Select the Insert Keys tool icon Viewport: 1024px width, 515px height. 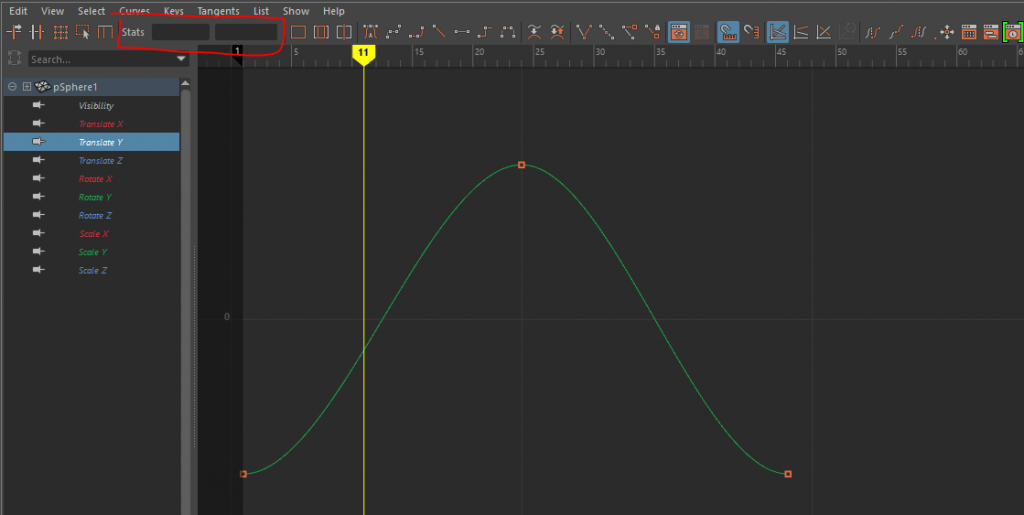click(x=37, y=32)
